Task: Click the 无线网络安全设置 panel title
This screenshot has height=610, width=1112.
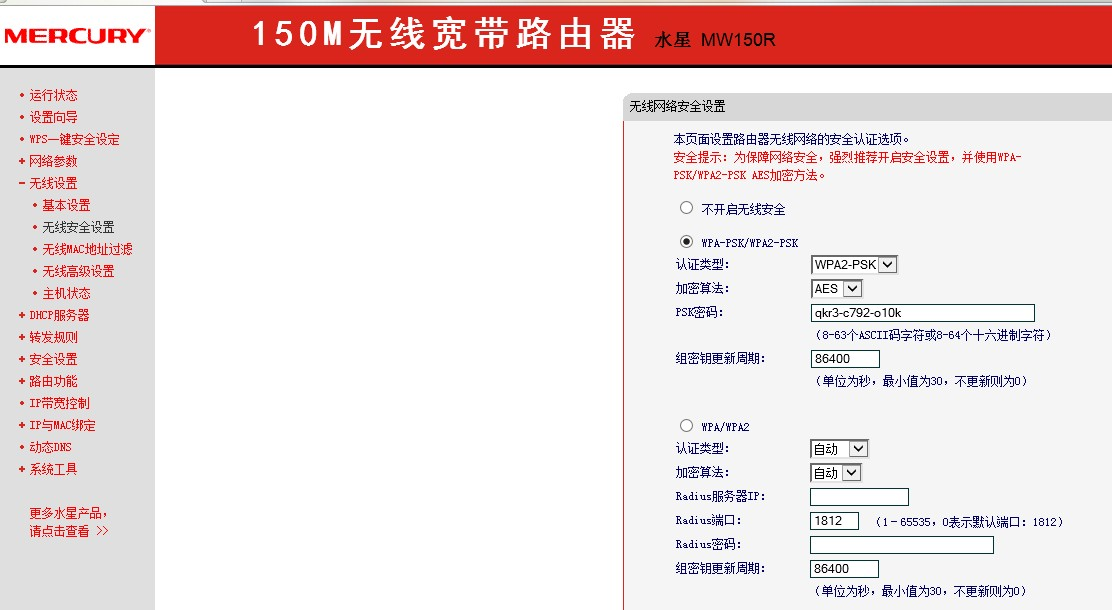Action: tap(677, 106)
